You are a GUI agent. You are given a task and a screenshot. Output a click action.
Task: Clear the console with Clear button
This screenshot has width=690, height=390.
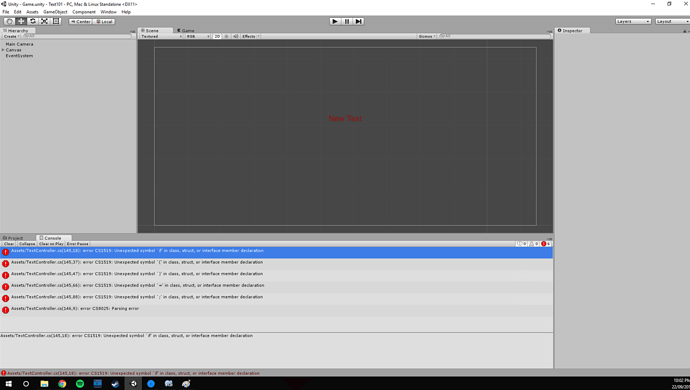[9, 244]
